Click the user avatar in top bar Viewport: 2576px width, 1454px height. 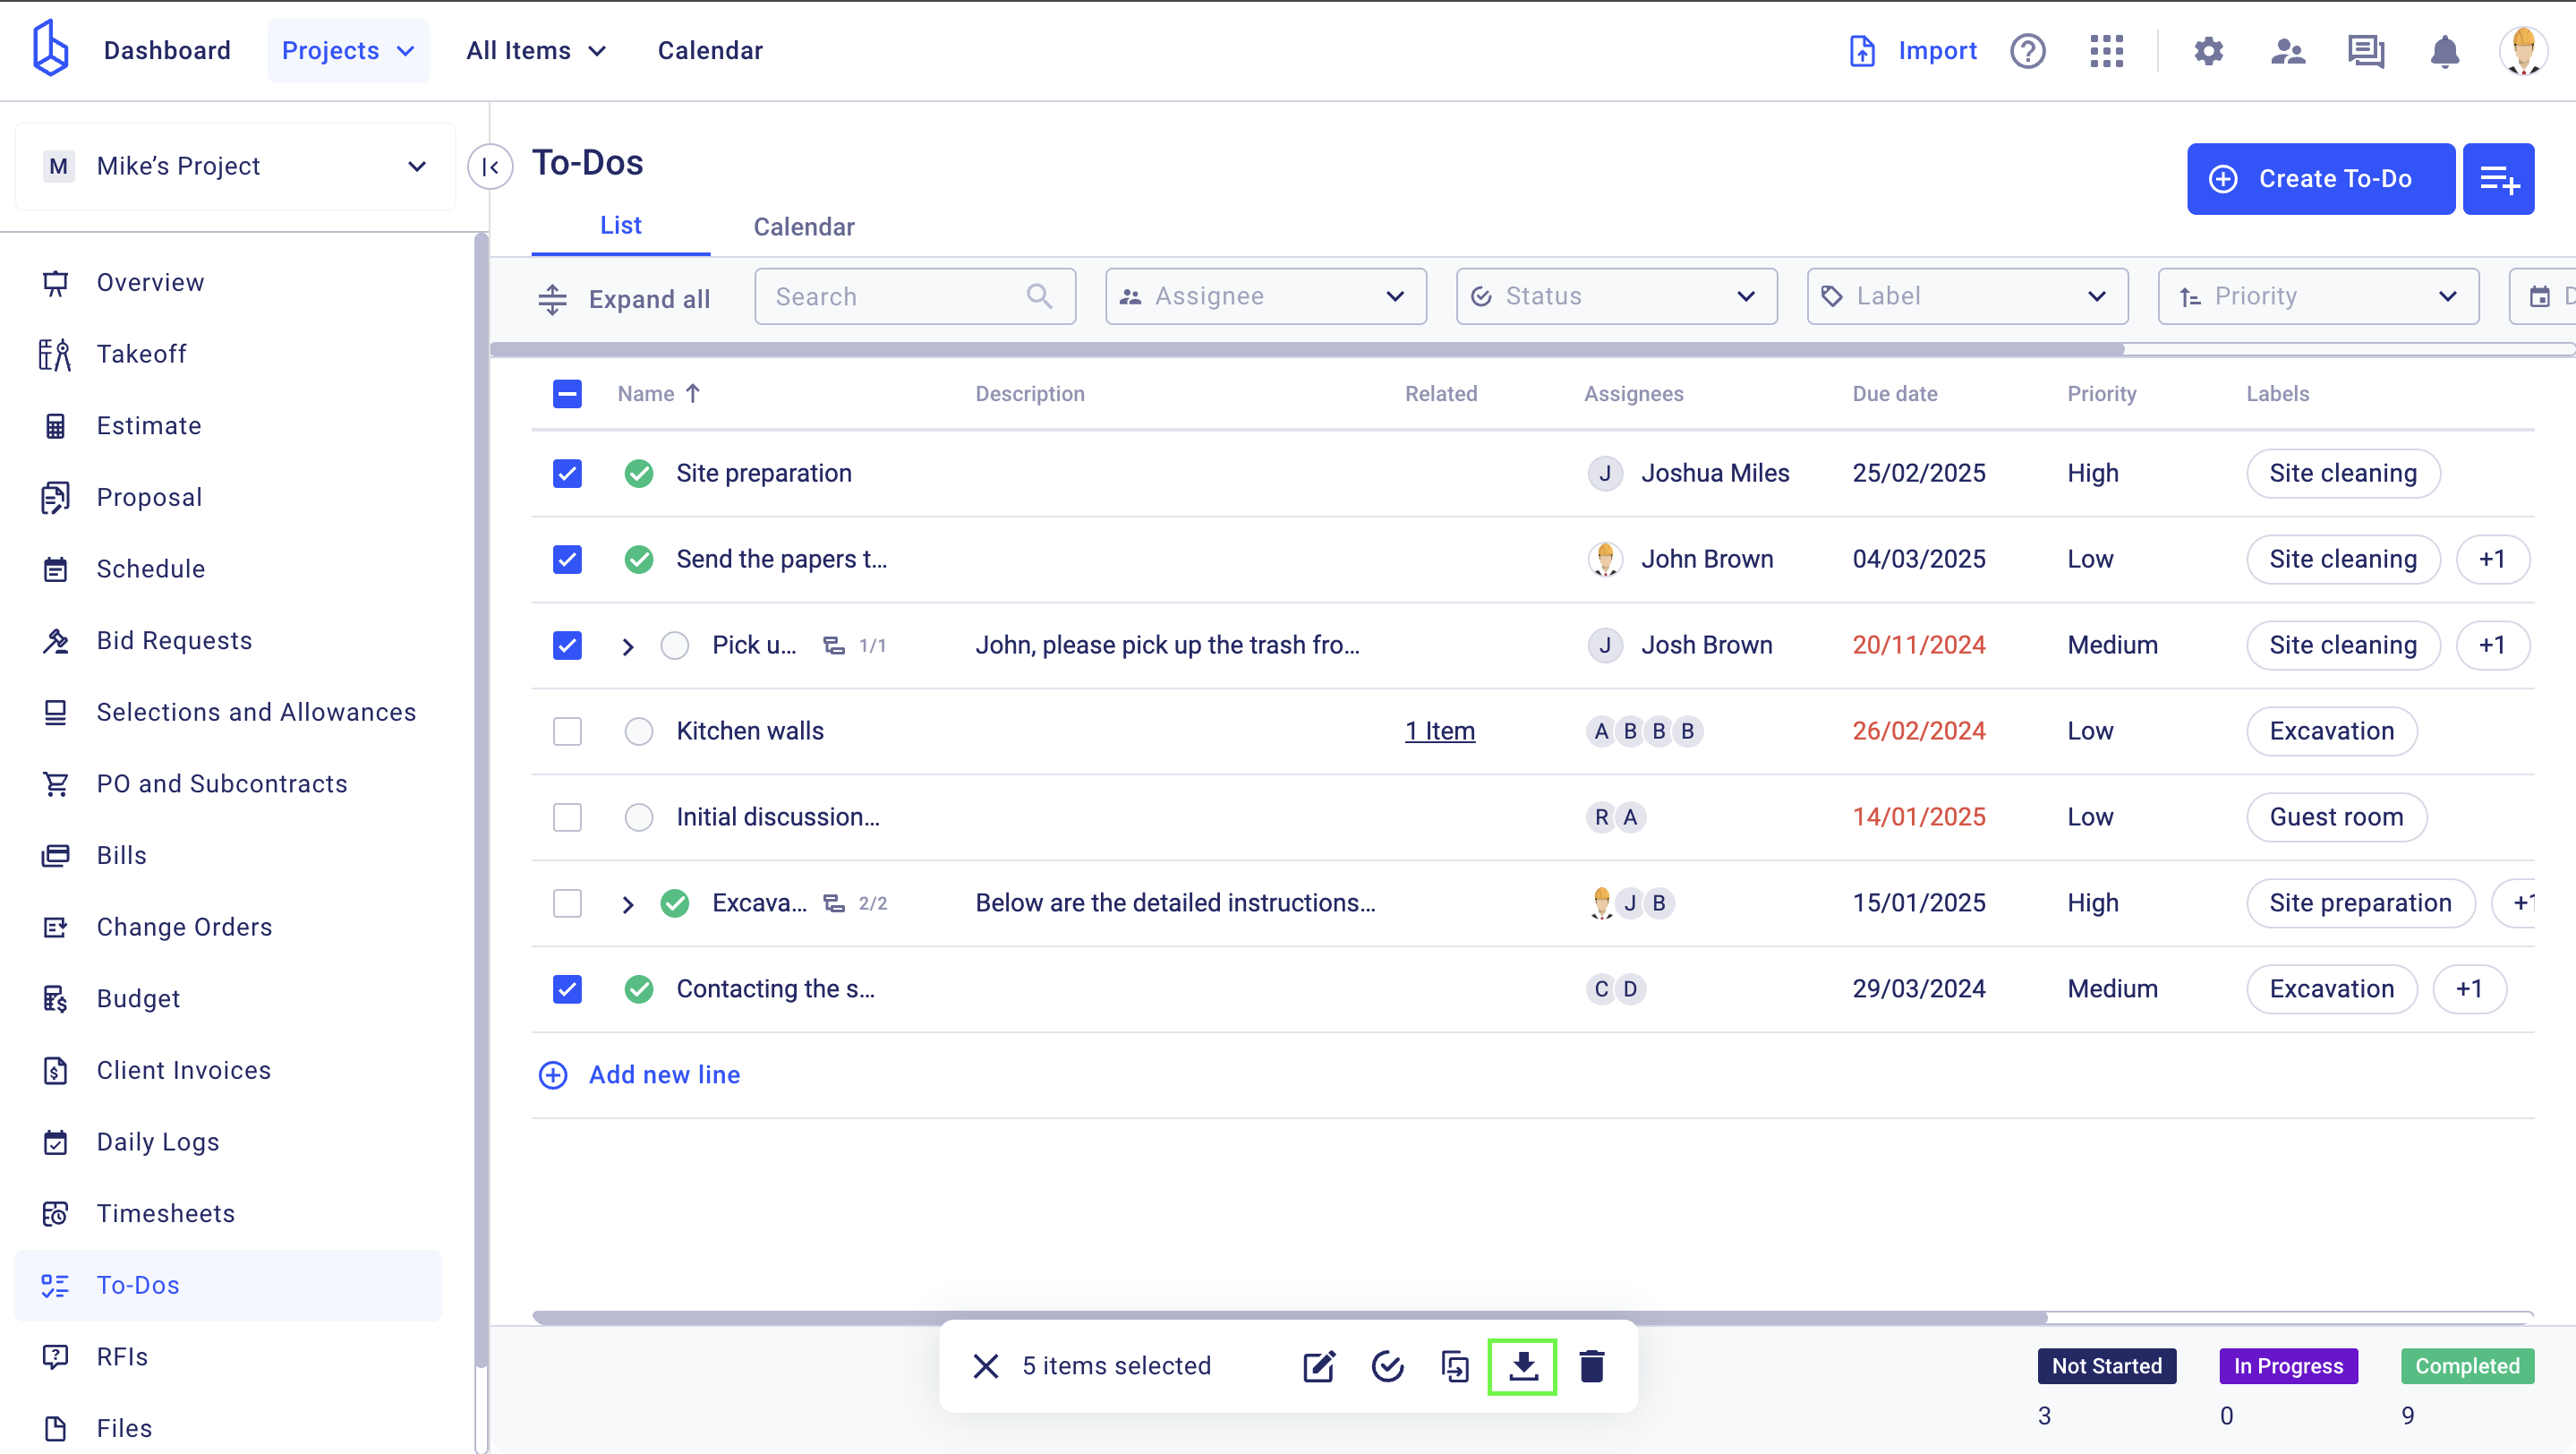[x=2523, y=50]
